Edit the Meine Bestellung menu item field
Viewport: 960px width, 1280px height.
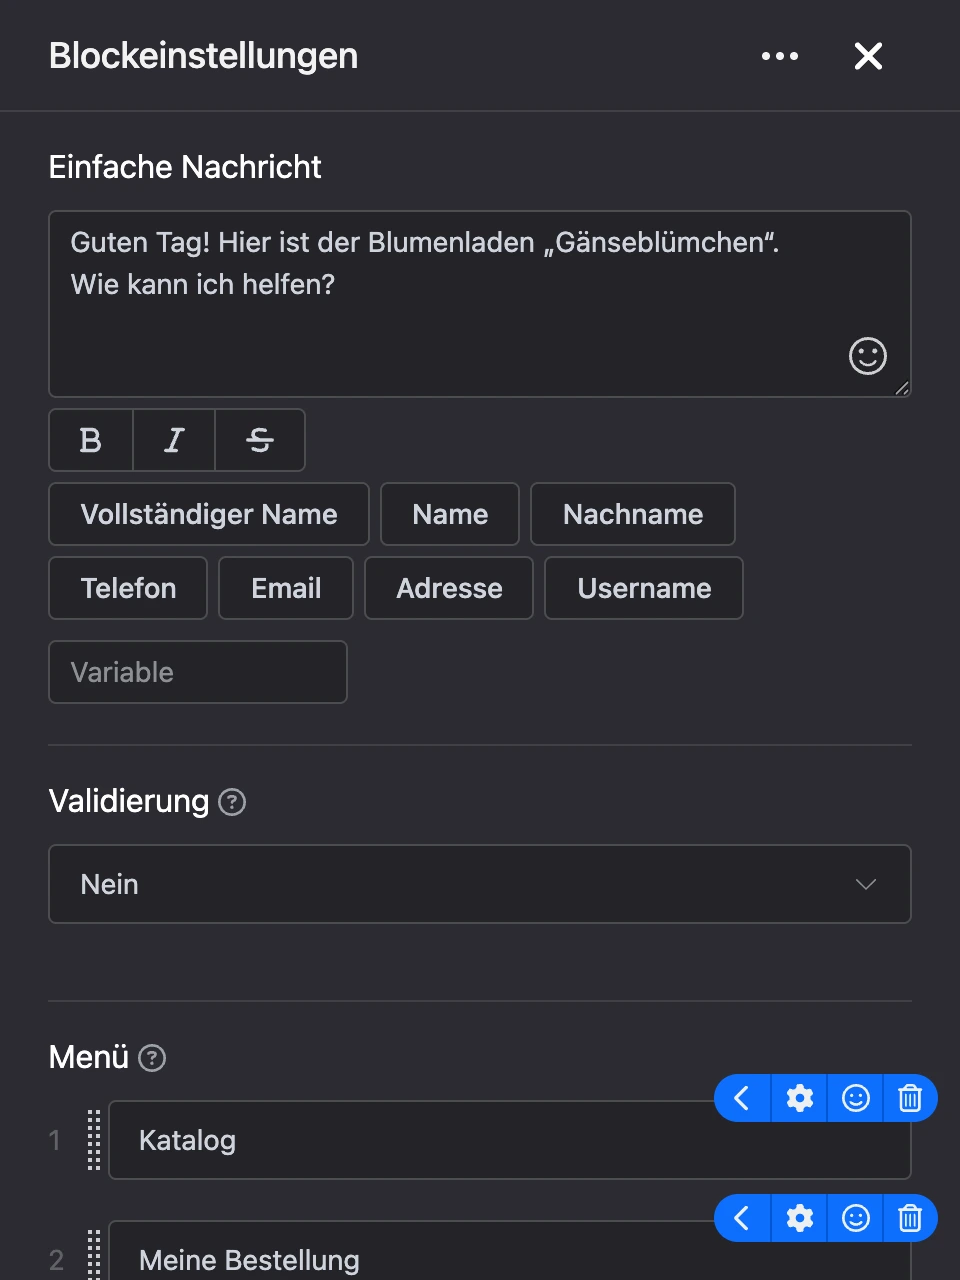[510, 1251]
